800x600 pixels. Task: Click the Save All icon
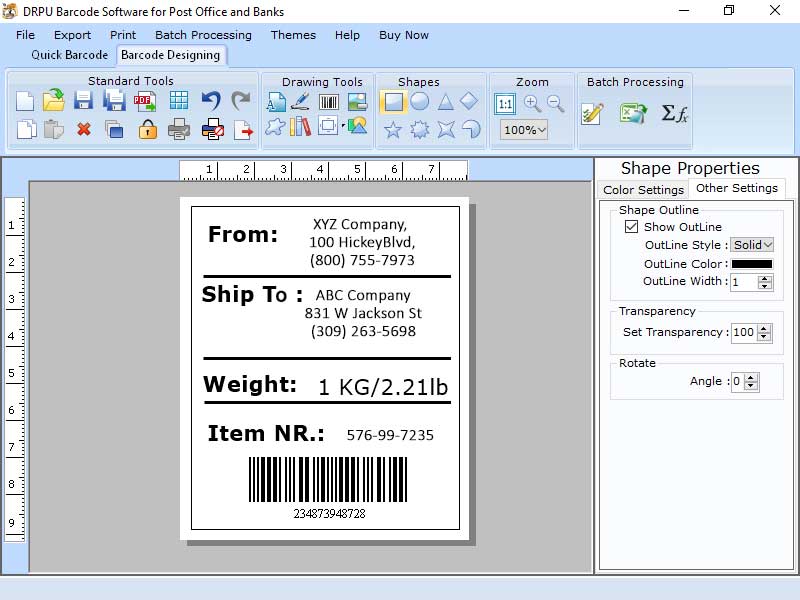click(x=114, y=101)
